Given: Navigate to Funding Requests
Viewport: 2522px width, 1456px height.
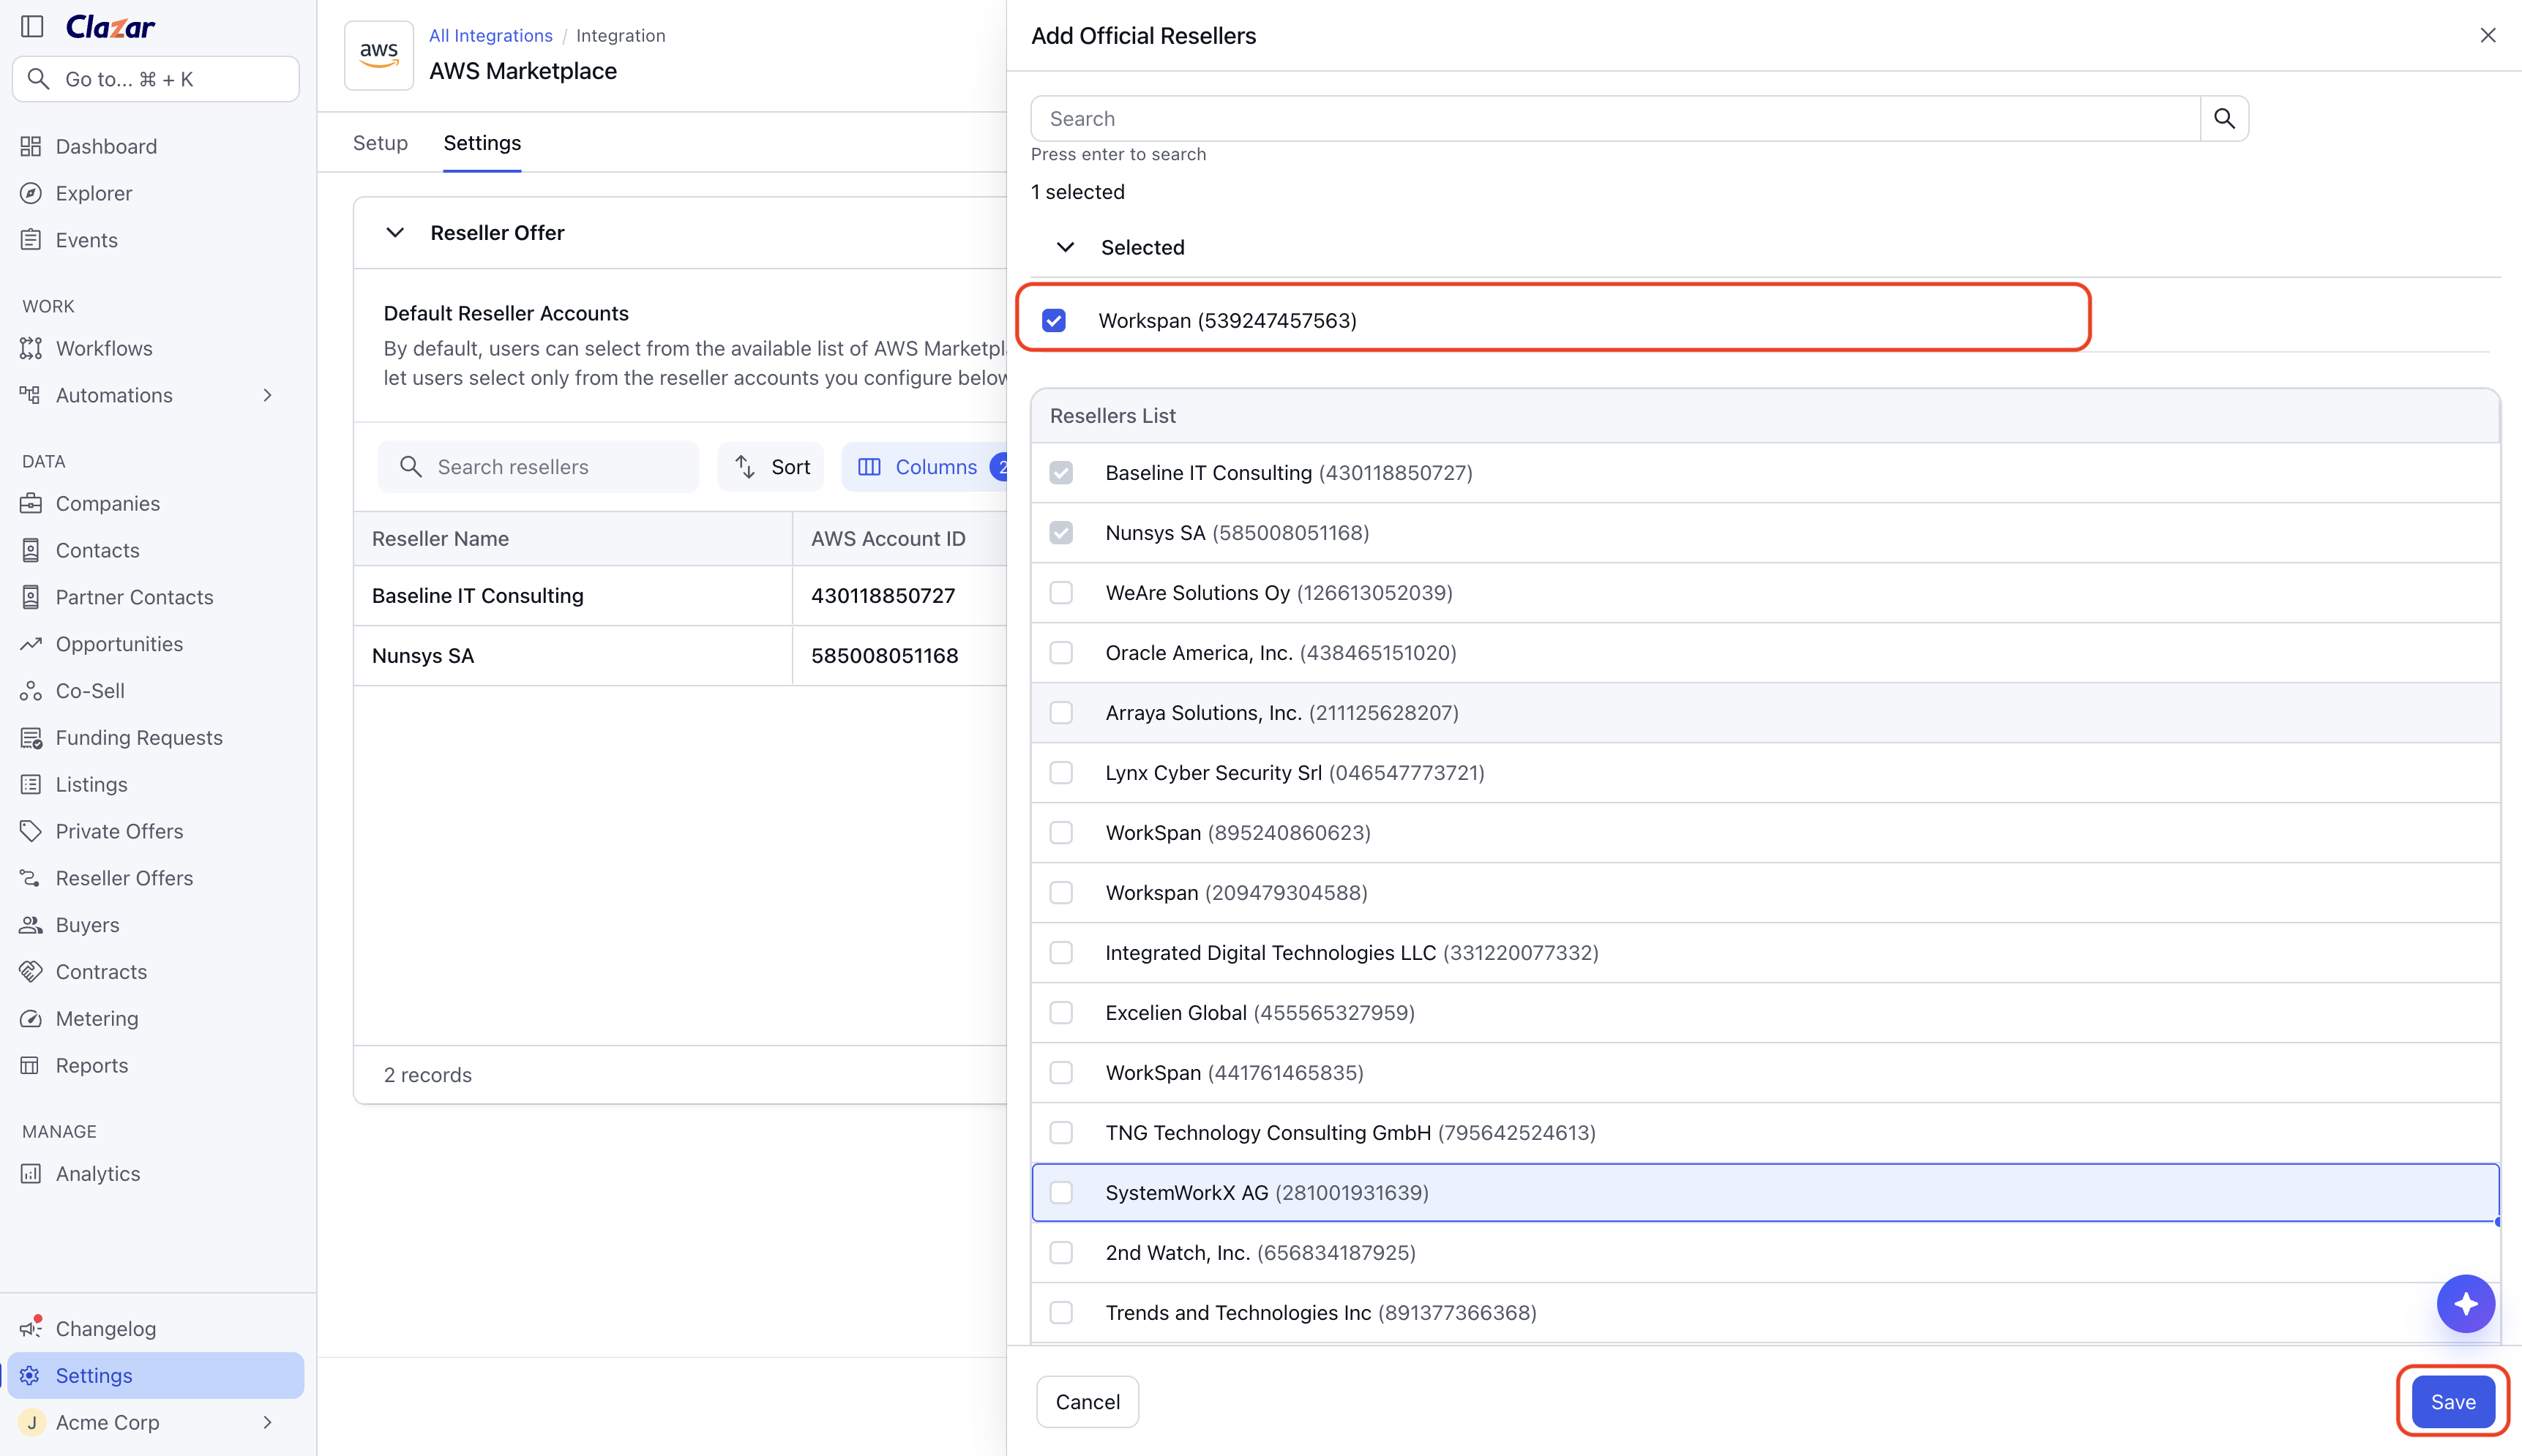Looking at the screenshot, I should (x=139, y=738).
